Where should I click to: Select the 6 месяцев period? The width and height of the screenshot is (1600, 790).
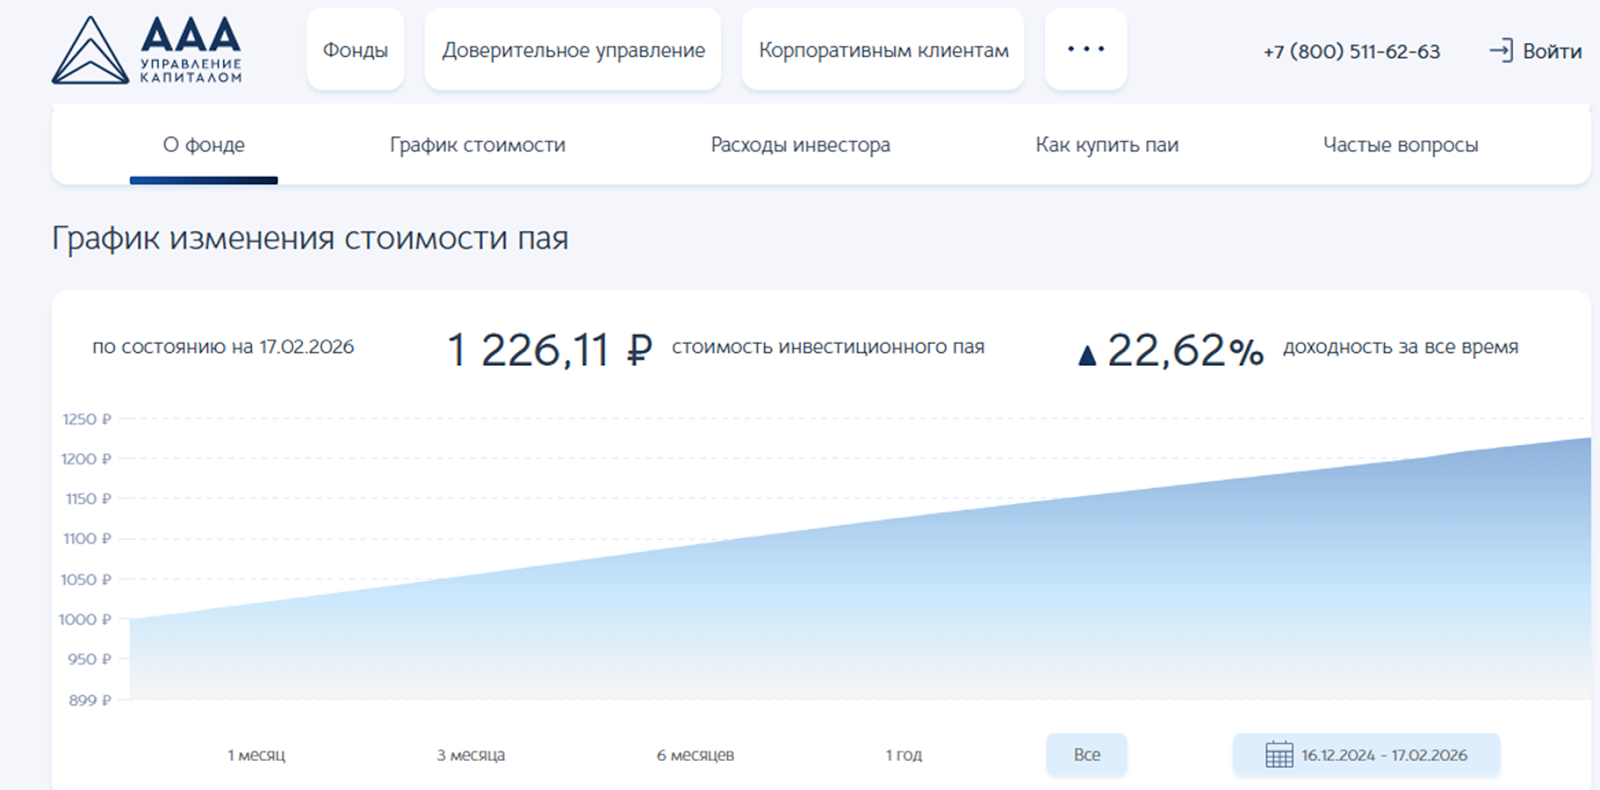[x=695, y=755]
